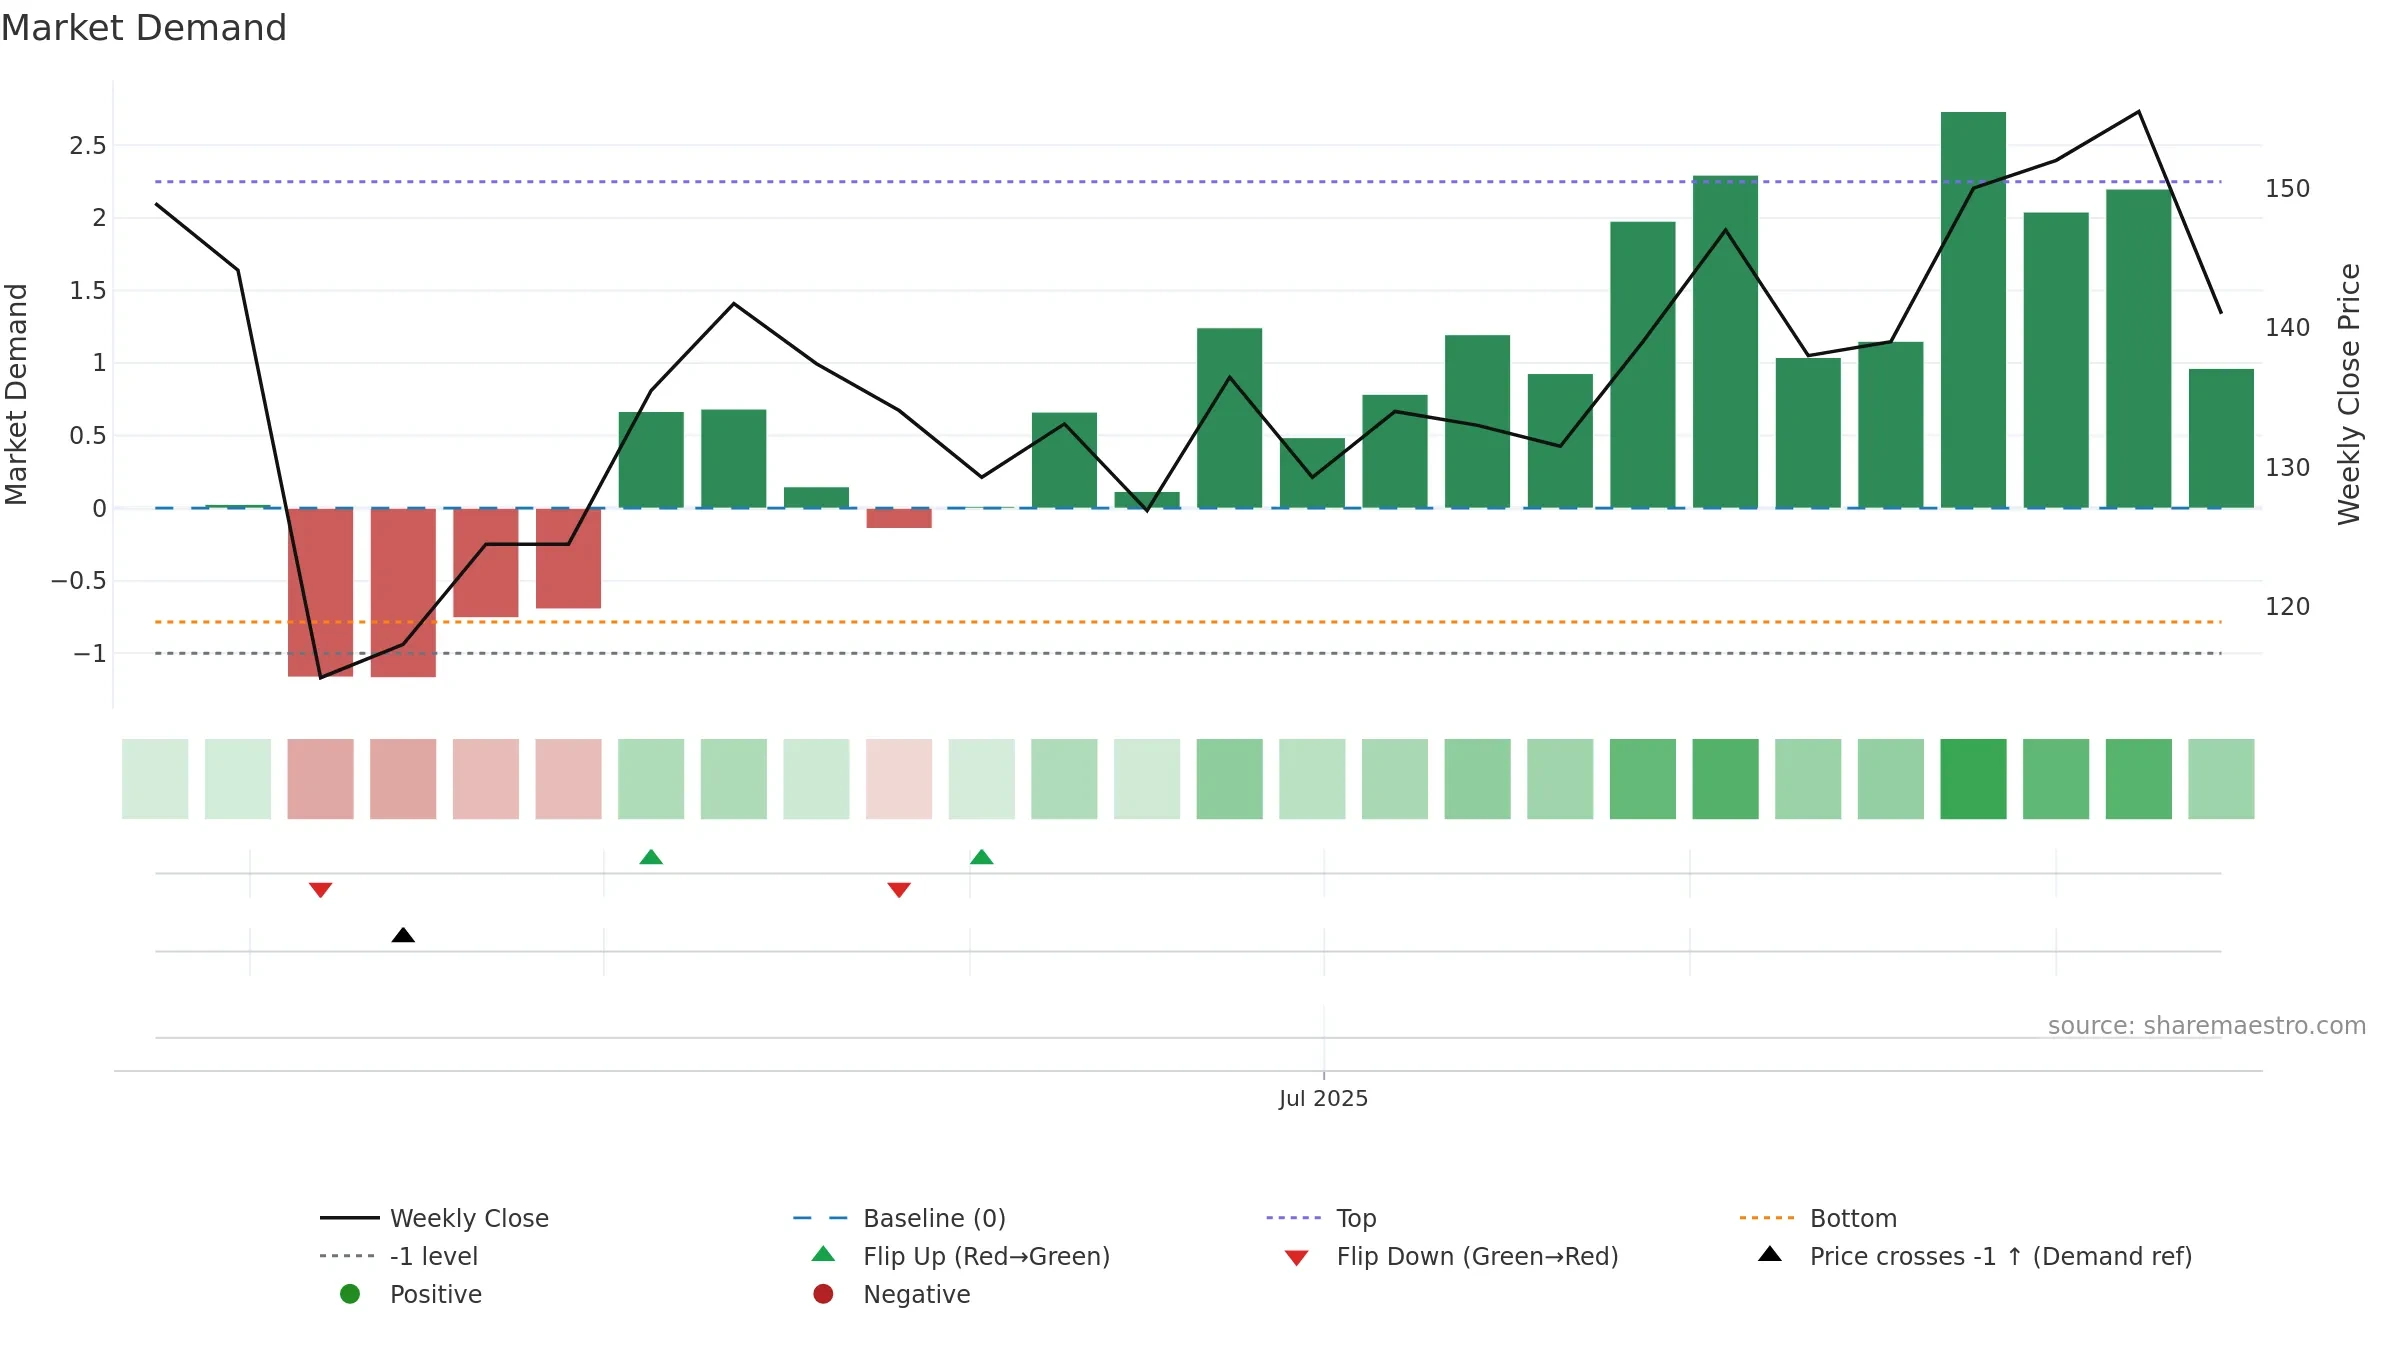Click the red Negative legend circle icon
The height and width of the screenshot is (1350, 2400).
[823, 1294]
